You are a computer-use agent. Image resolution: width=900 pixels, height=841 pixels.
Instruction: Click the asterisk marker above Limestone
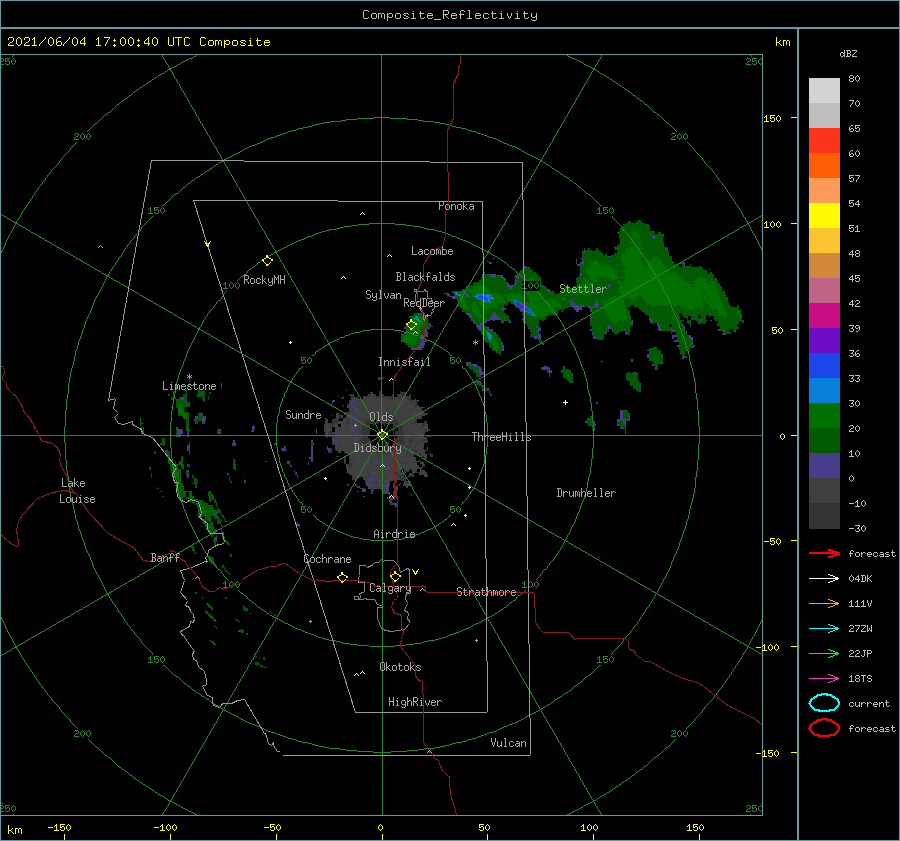click(x=189, y=377)
